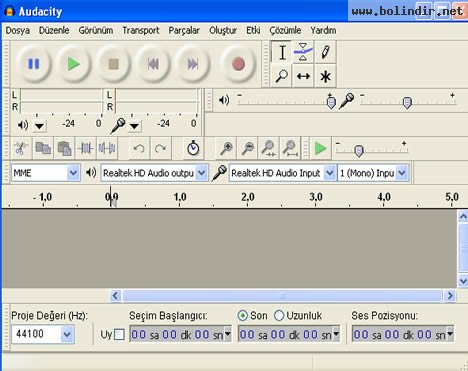468x371 pixels.
Task: Open the Yardım menu
Action: pyautogui.click(x=323, y=30)
